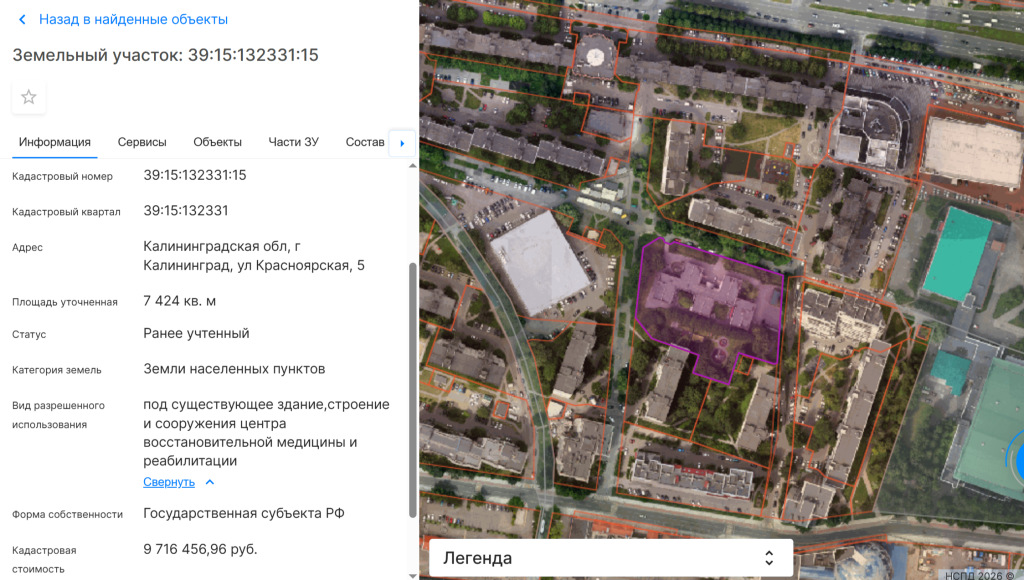Click the 'НСПД 2026 ©' map attribution

[979, 574]
